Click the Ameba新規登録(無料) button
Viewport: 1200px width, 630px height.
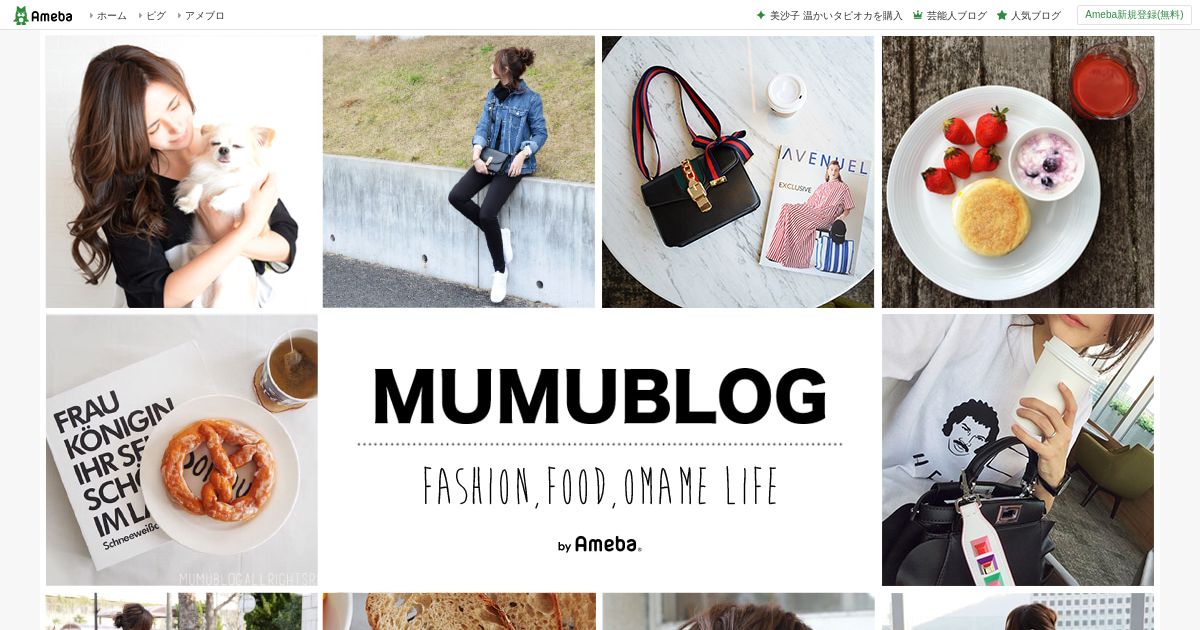point(1134,15)
